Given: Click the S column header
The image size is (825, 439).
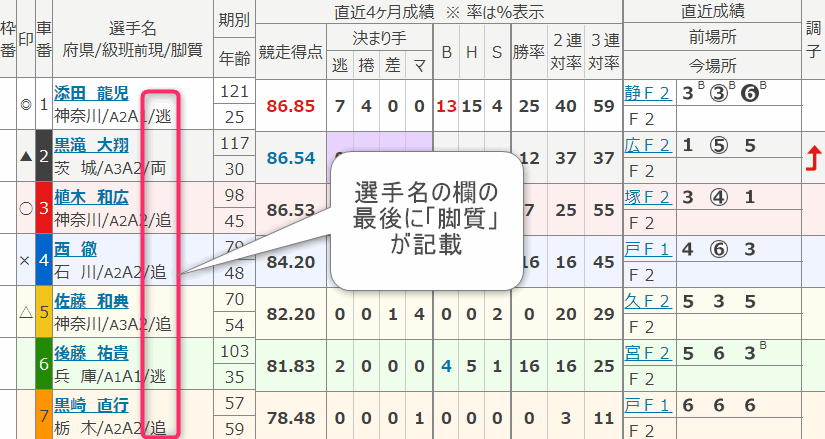Looking at the screenshot, I should click(497, 52).
